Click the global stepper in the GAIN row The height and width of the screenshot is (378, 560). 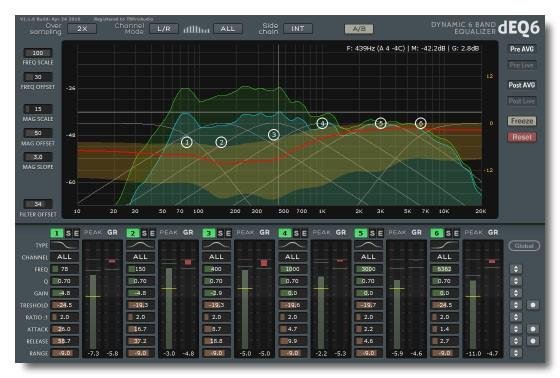[516, 293]
